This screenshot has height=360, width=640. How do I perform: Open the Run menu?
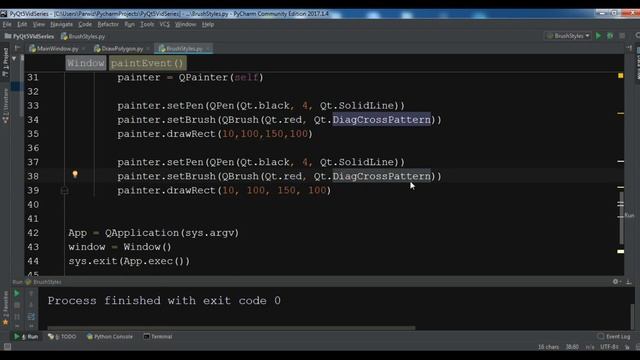tap(129, 24)
